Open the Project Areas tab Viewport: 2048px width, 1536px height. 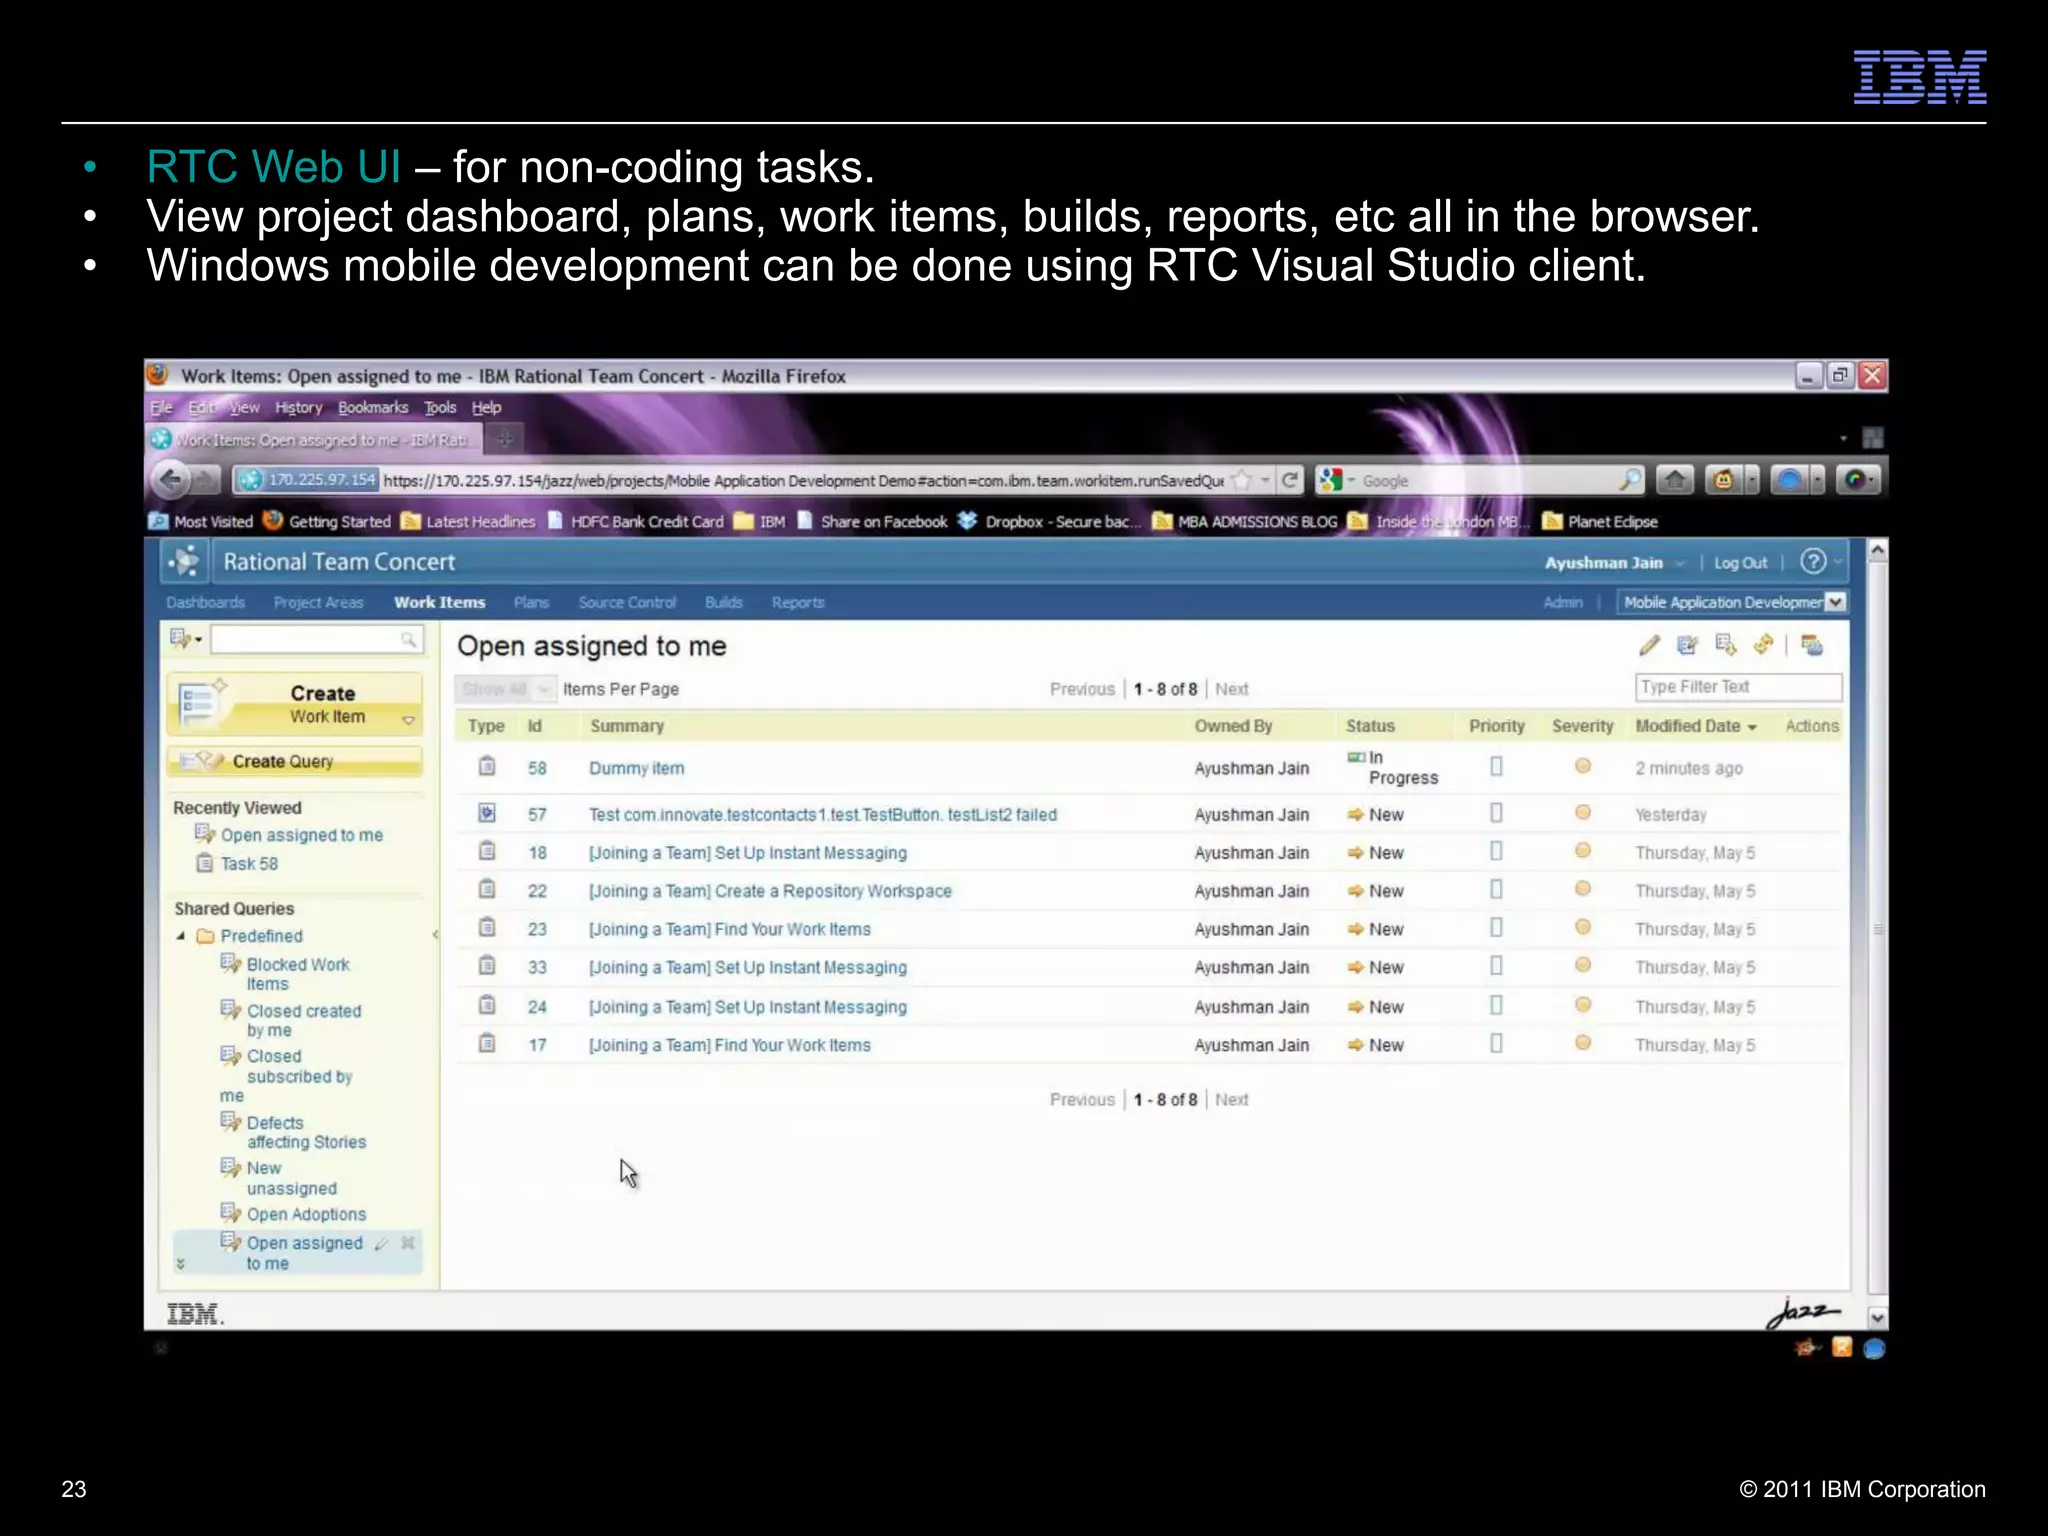pos(318,602)
